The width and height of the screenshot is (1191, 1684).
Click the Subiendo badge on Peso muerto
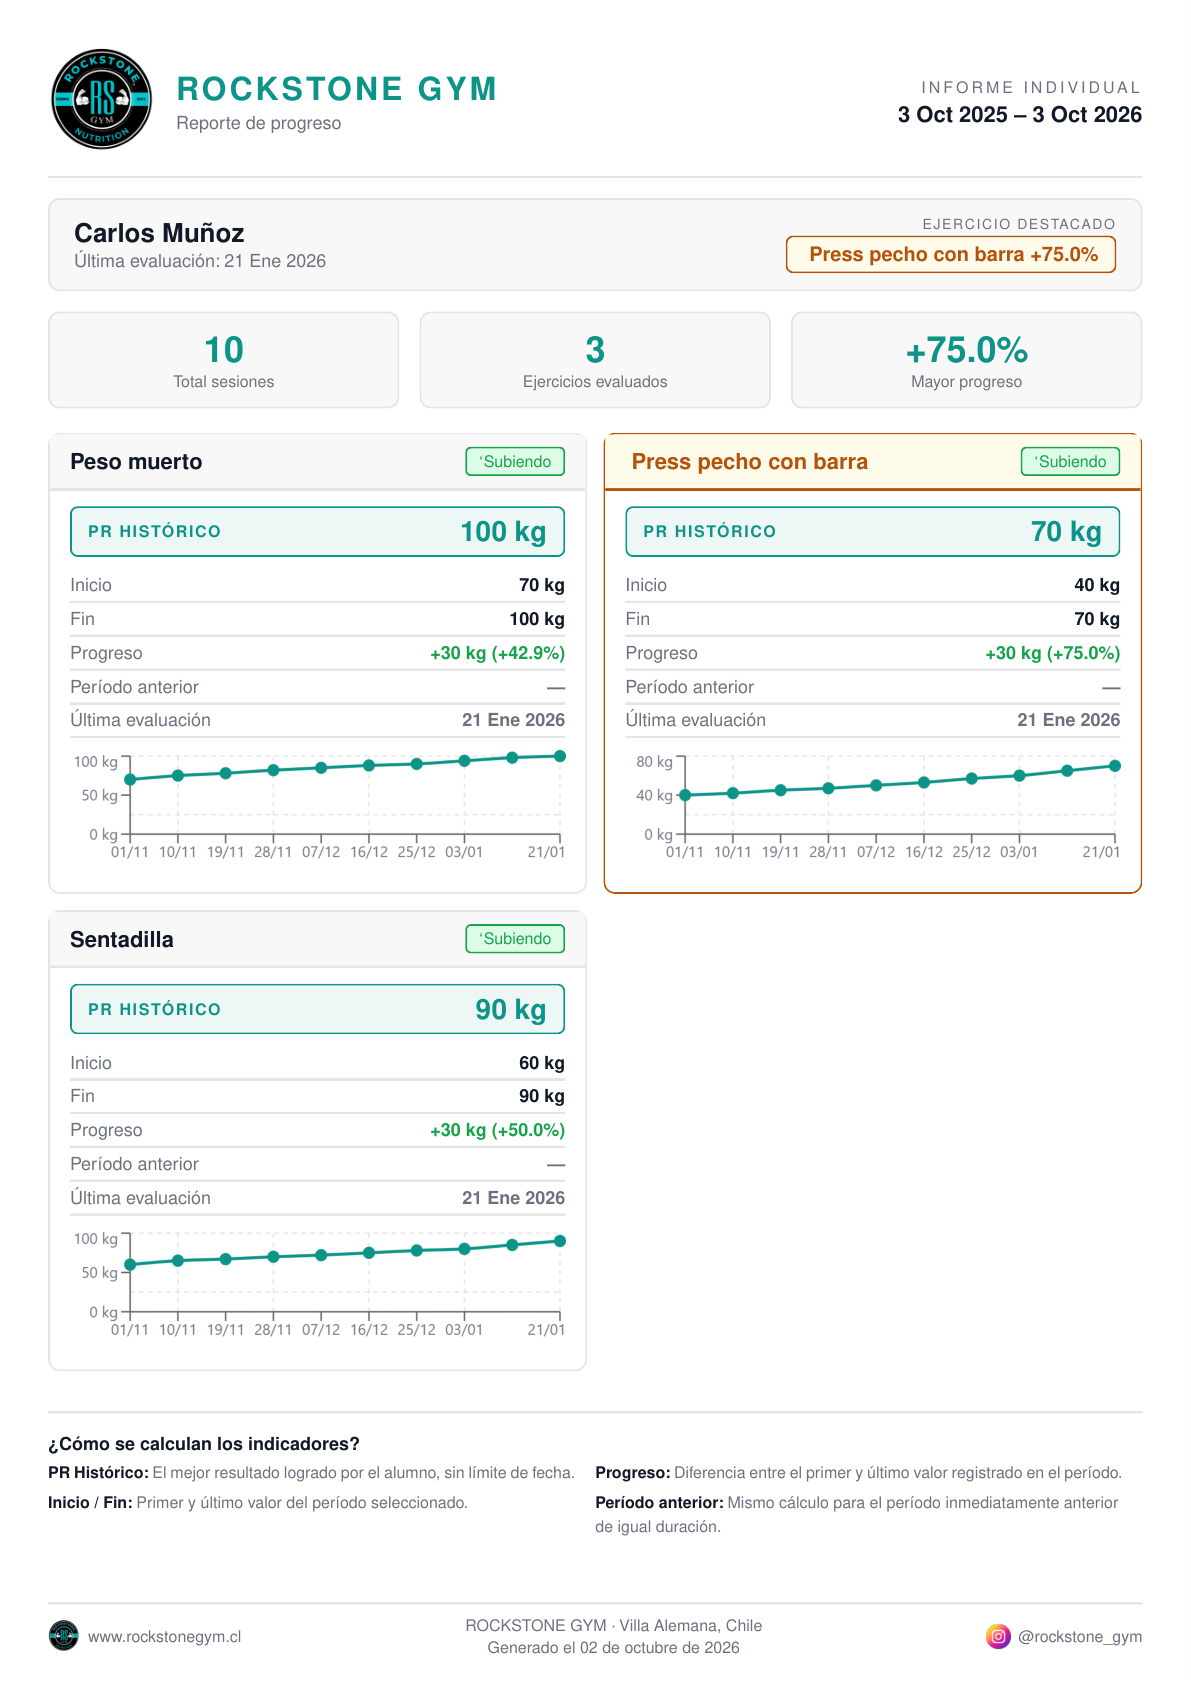point(515,462)
